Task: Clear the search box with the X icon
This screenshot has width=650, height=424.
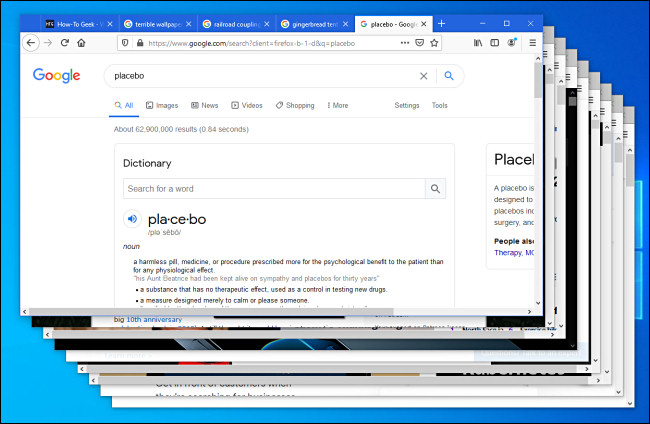Action: coord(423,76)
